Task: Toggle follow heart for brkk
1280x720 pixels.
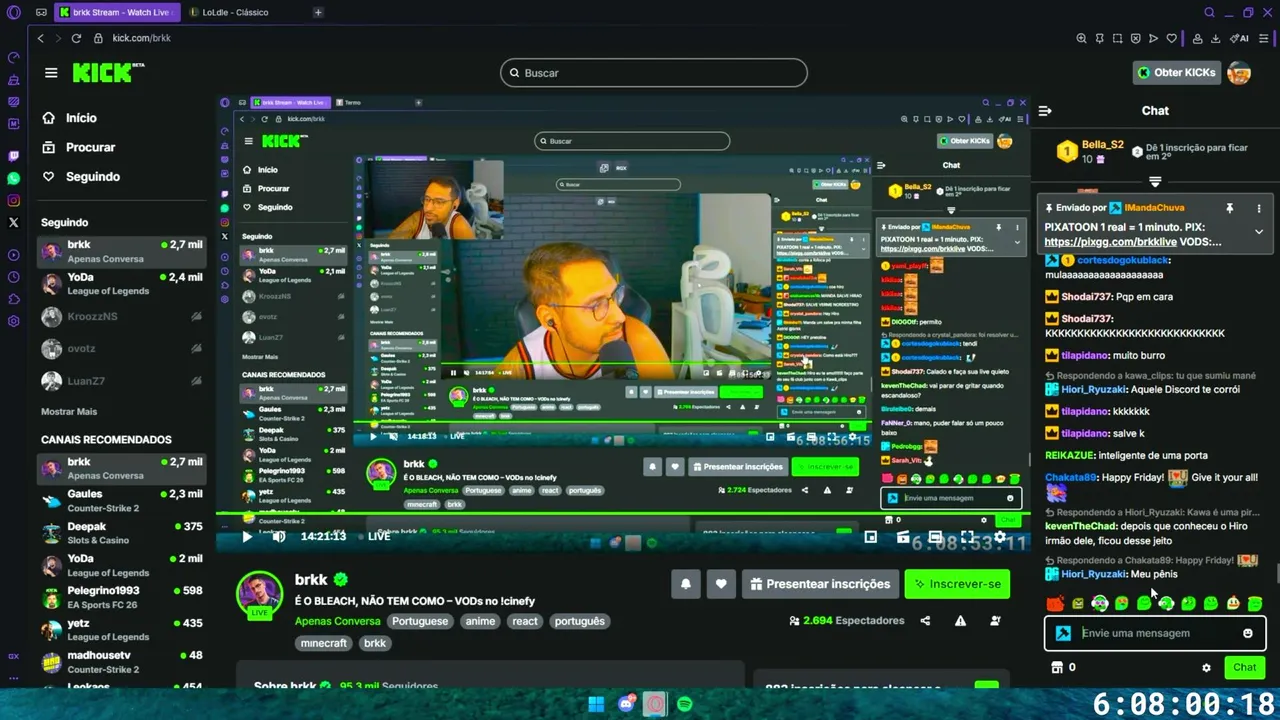Action: click(x=720, y=584)
